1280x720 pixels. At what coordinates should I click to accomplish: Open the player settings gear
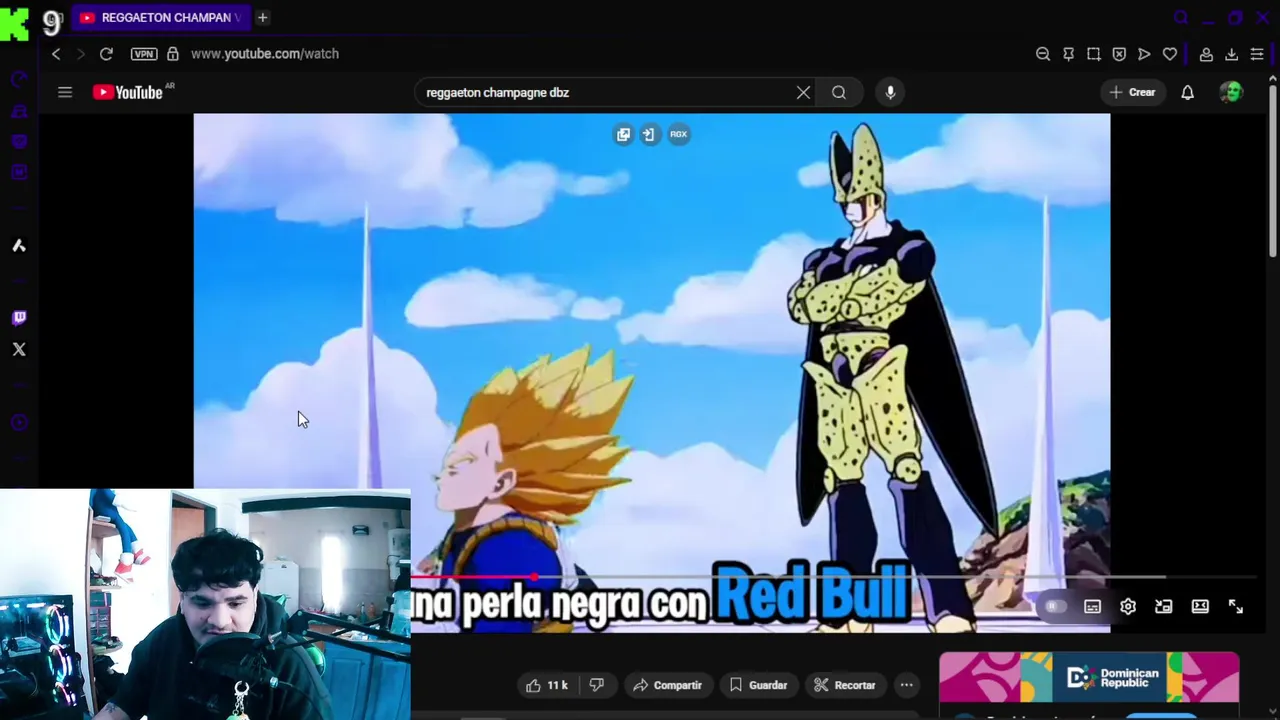point(1128,606)
